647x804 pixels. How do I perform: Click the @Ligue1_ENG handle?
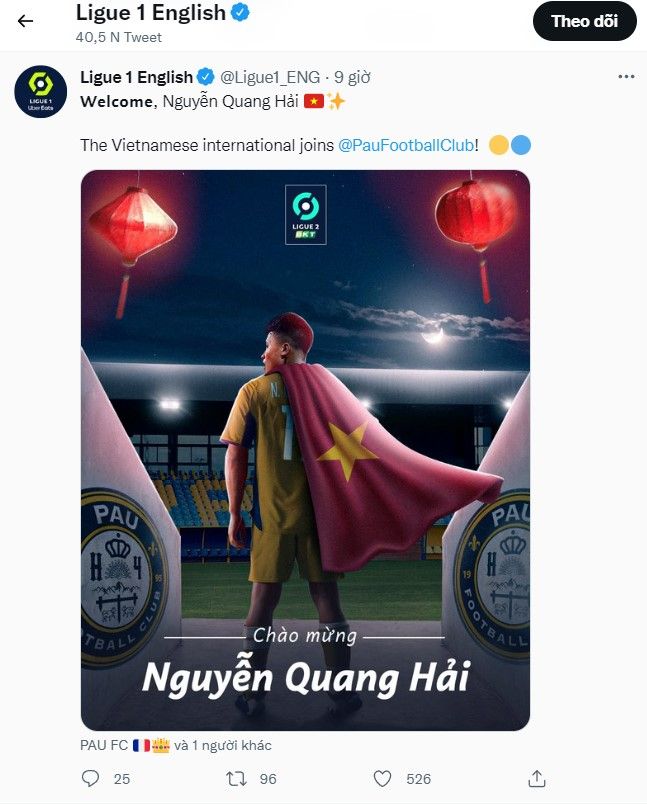[270, 77]
